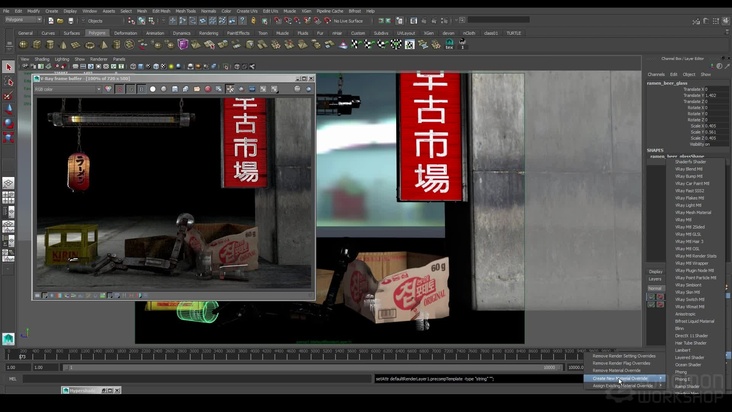Viewport: 732px width, 412px height.
Task: Click the range slider bar below the timeline
Action: tap(313, 368)
